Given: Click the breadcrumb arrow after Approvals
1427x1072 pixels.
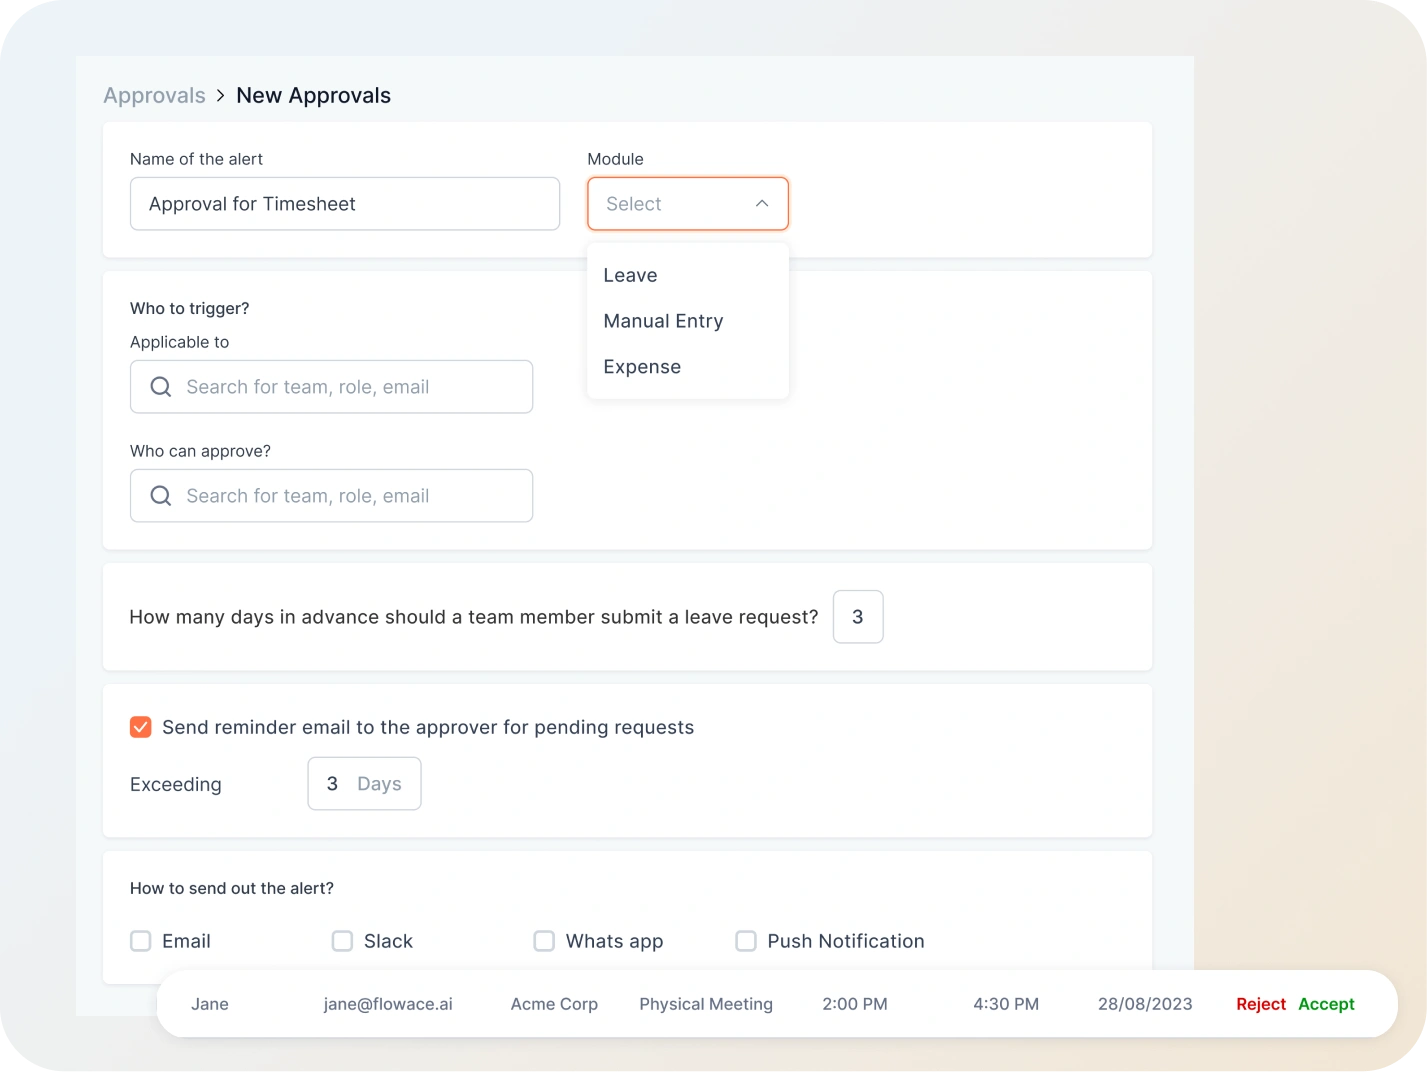Looking at the screenshot, I should (x=220, y=96).
